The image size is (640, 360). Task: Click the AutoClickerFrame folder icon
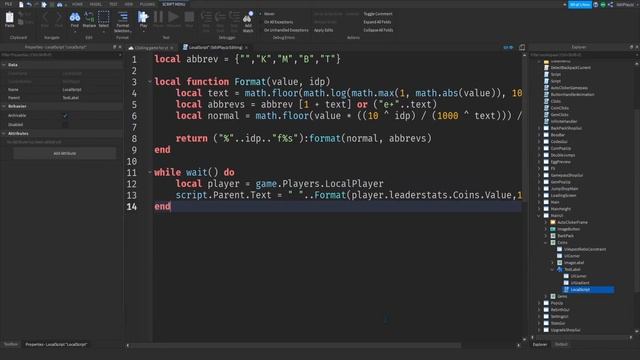[x=553, y=222]
